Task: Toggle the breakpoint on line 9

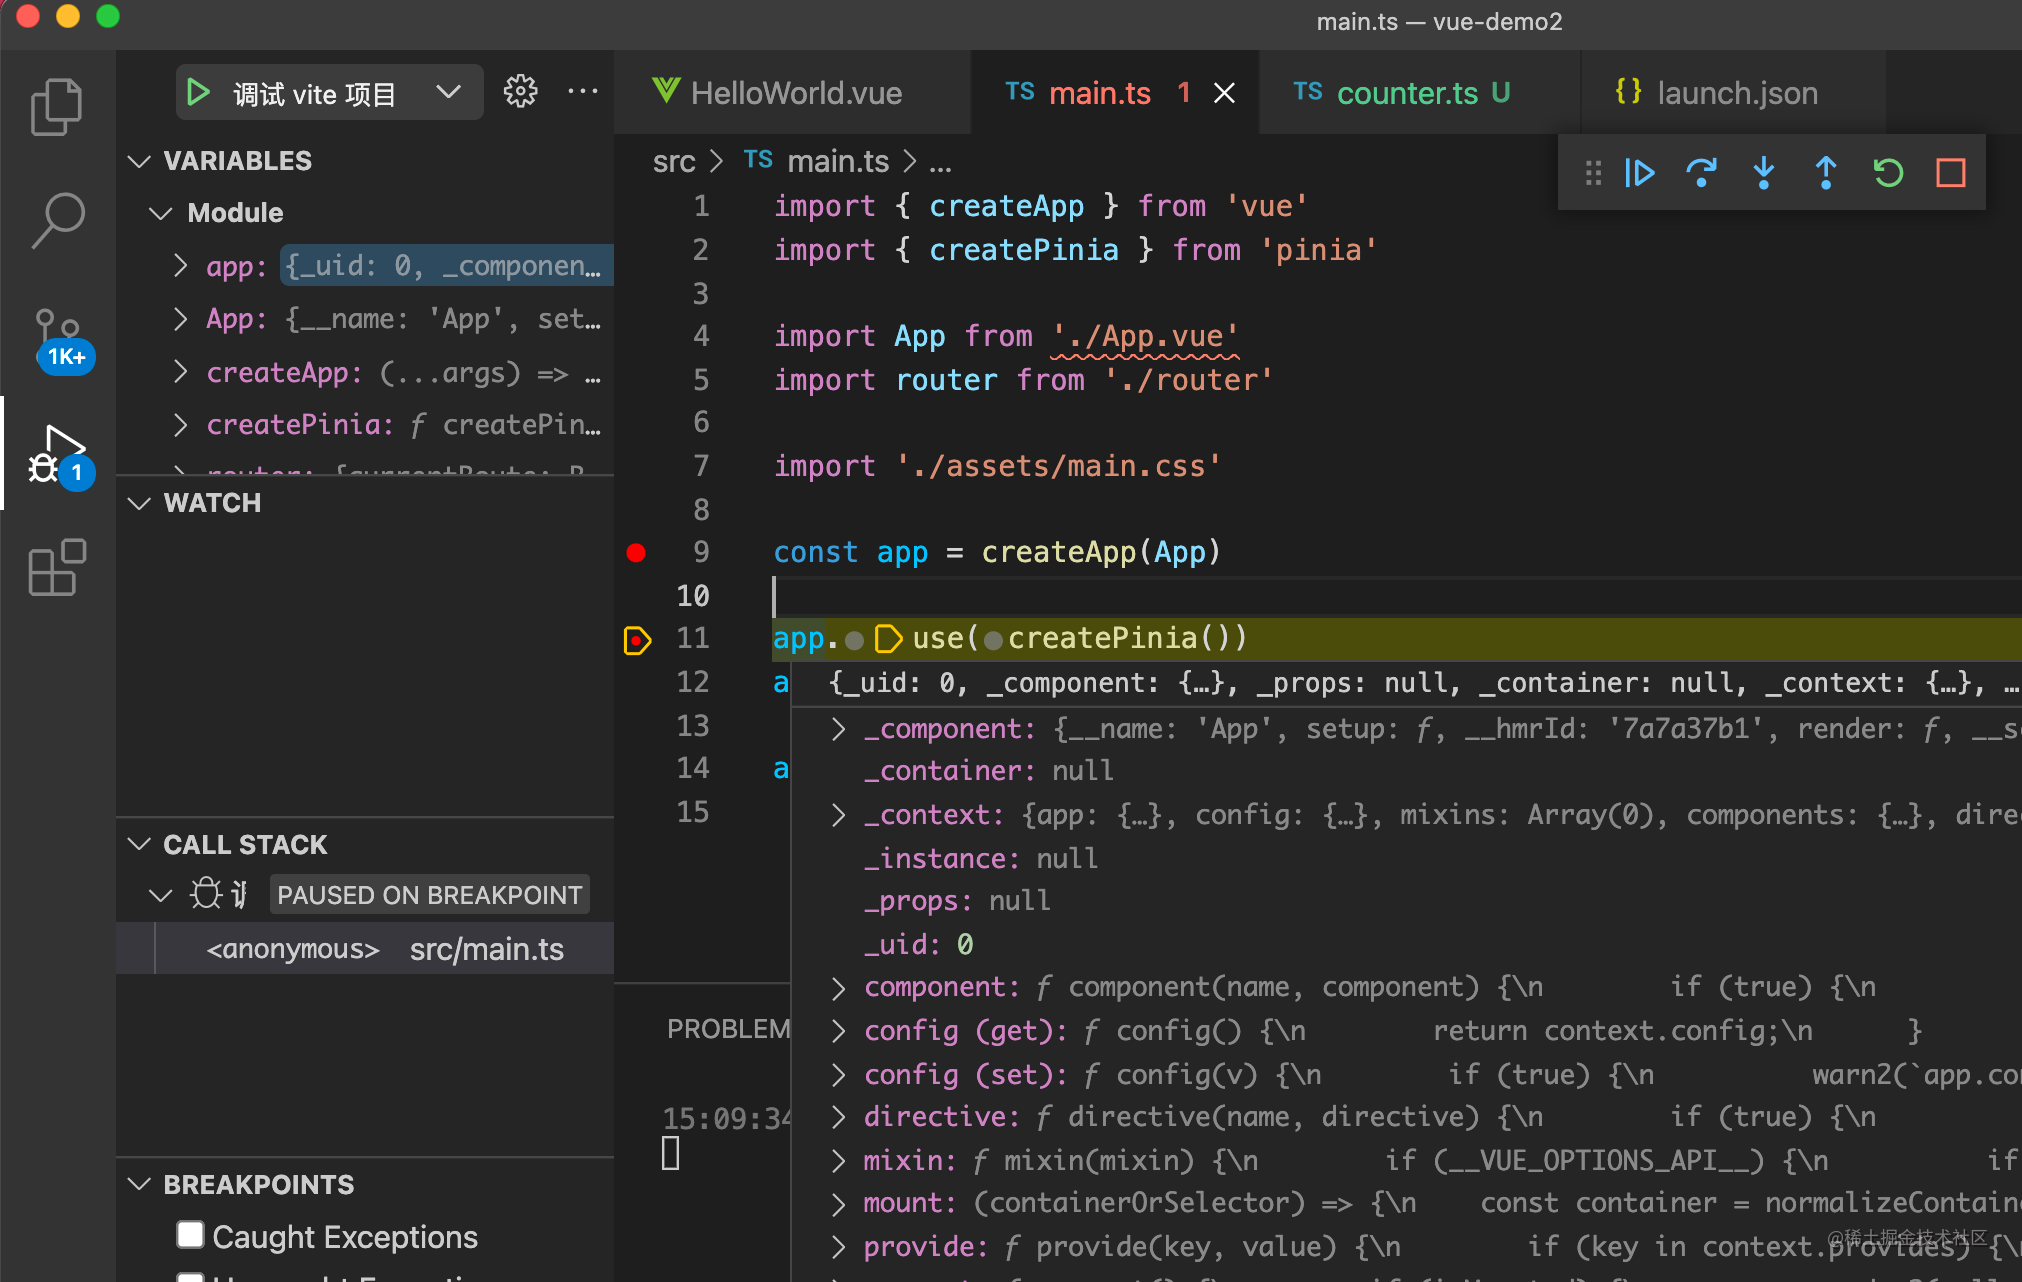Action: pyautogui.click(x=636, y=552)
